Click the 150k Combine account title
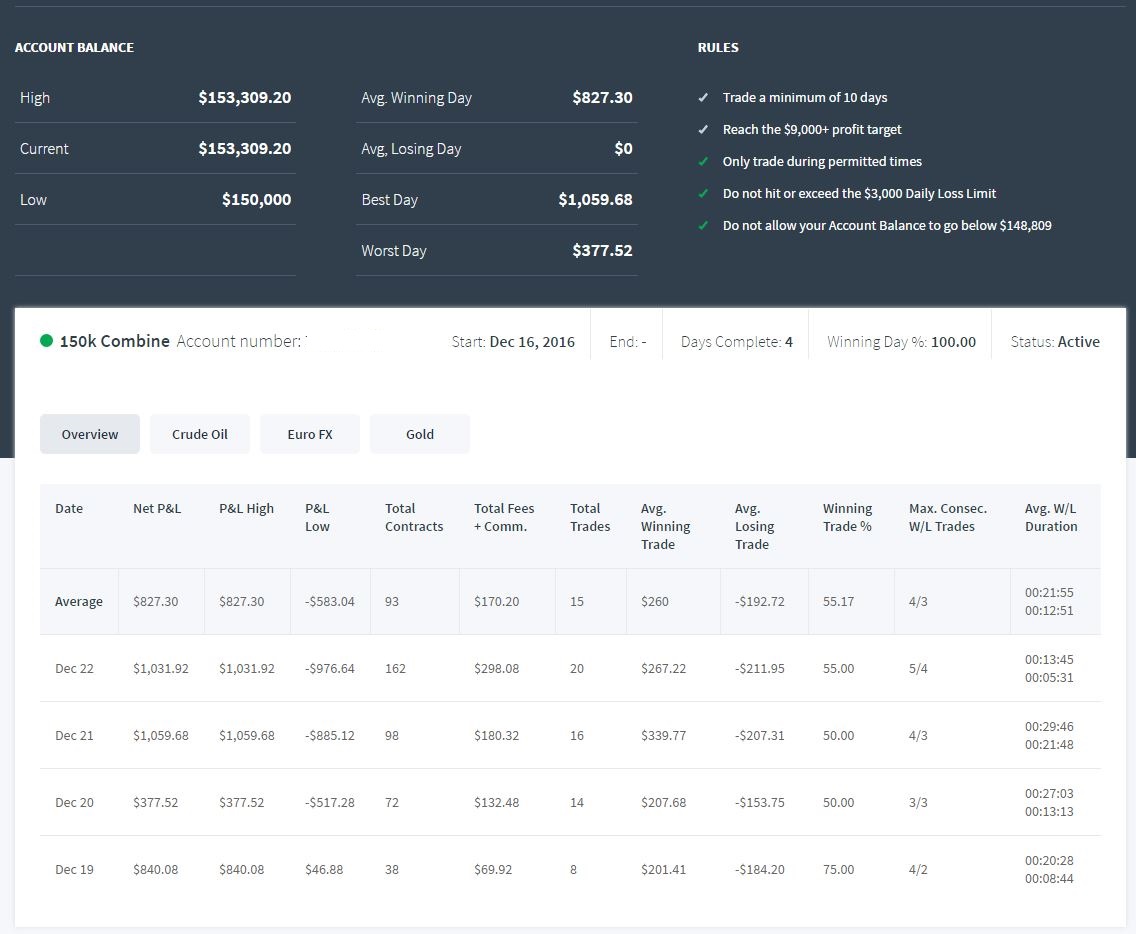Image resolution: width=1136 pixels, height=934 pixels. [114, 341]
